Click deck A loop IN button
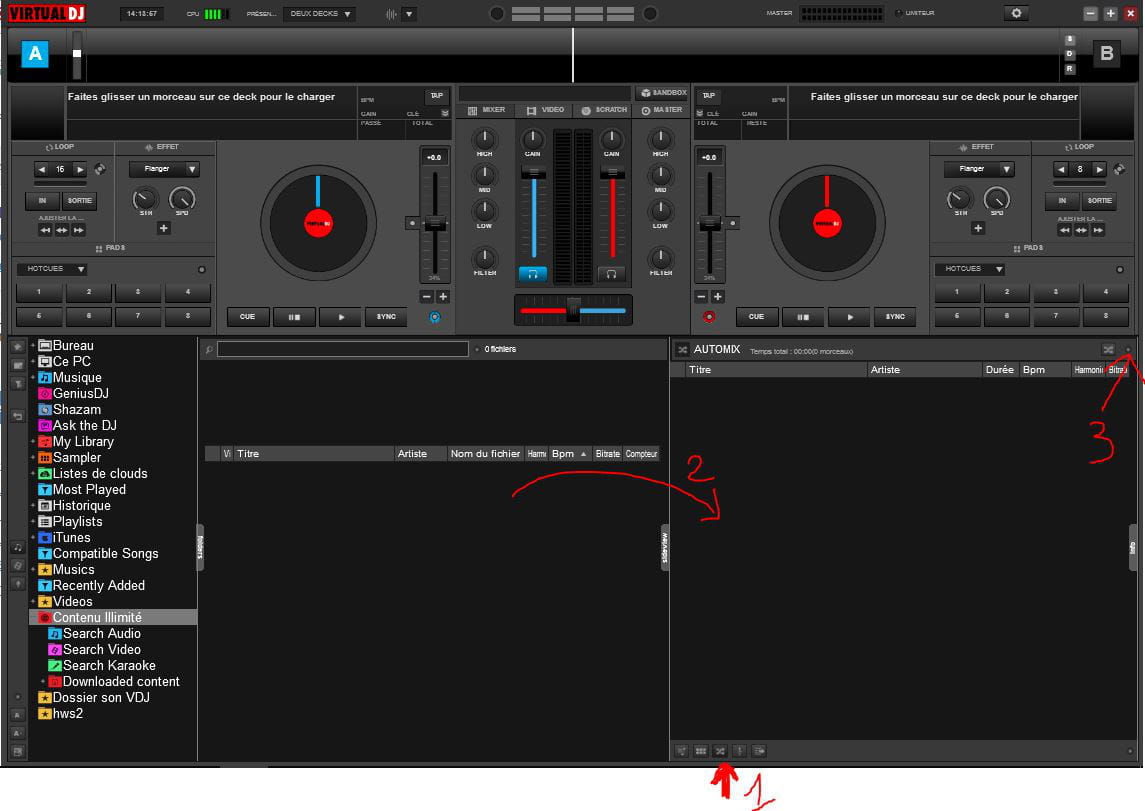1145x811 pixels. [42, 201]
